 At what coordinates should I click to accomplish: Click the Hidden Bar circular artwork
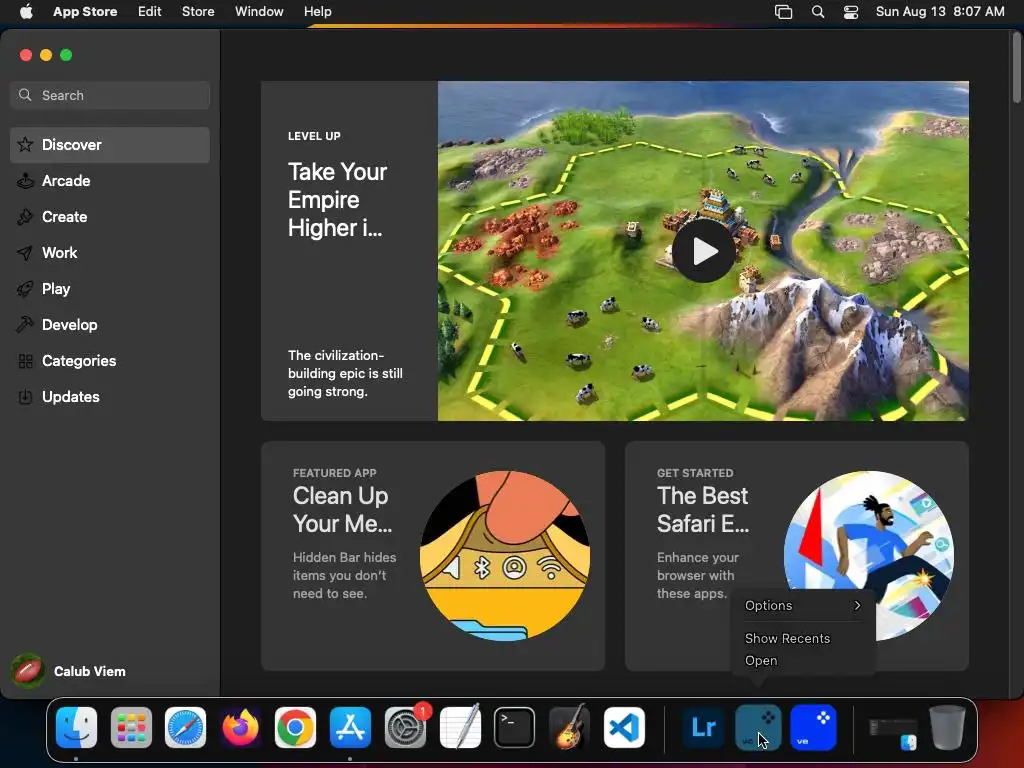505,556
